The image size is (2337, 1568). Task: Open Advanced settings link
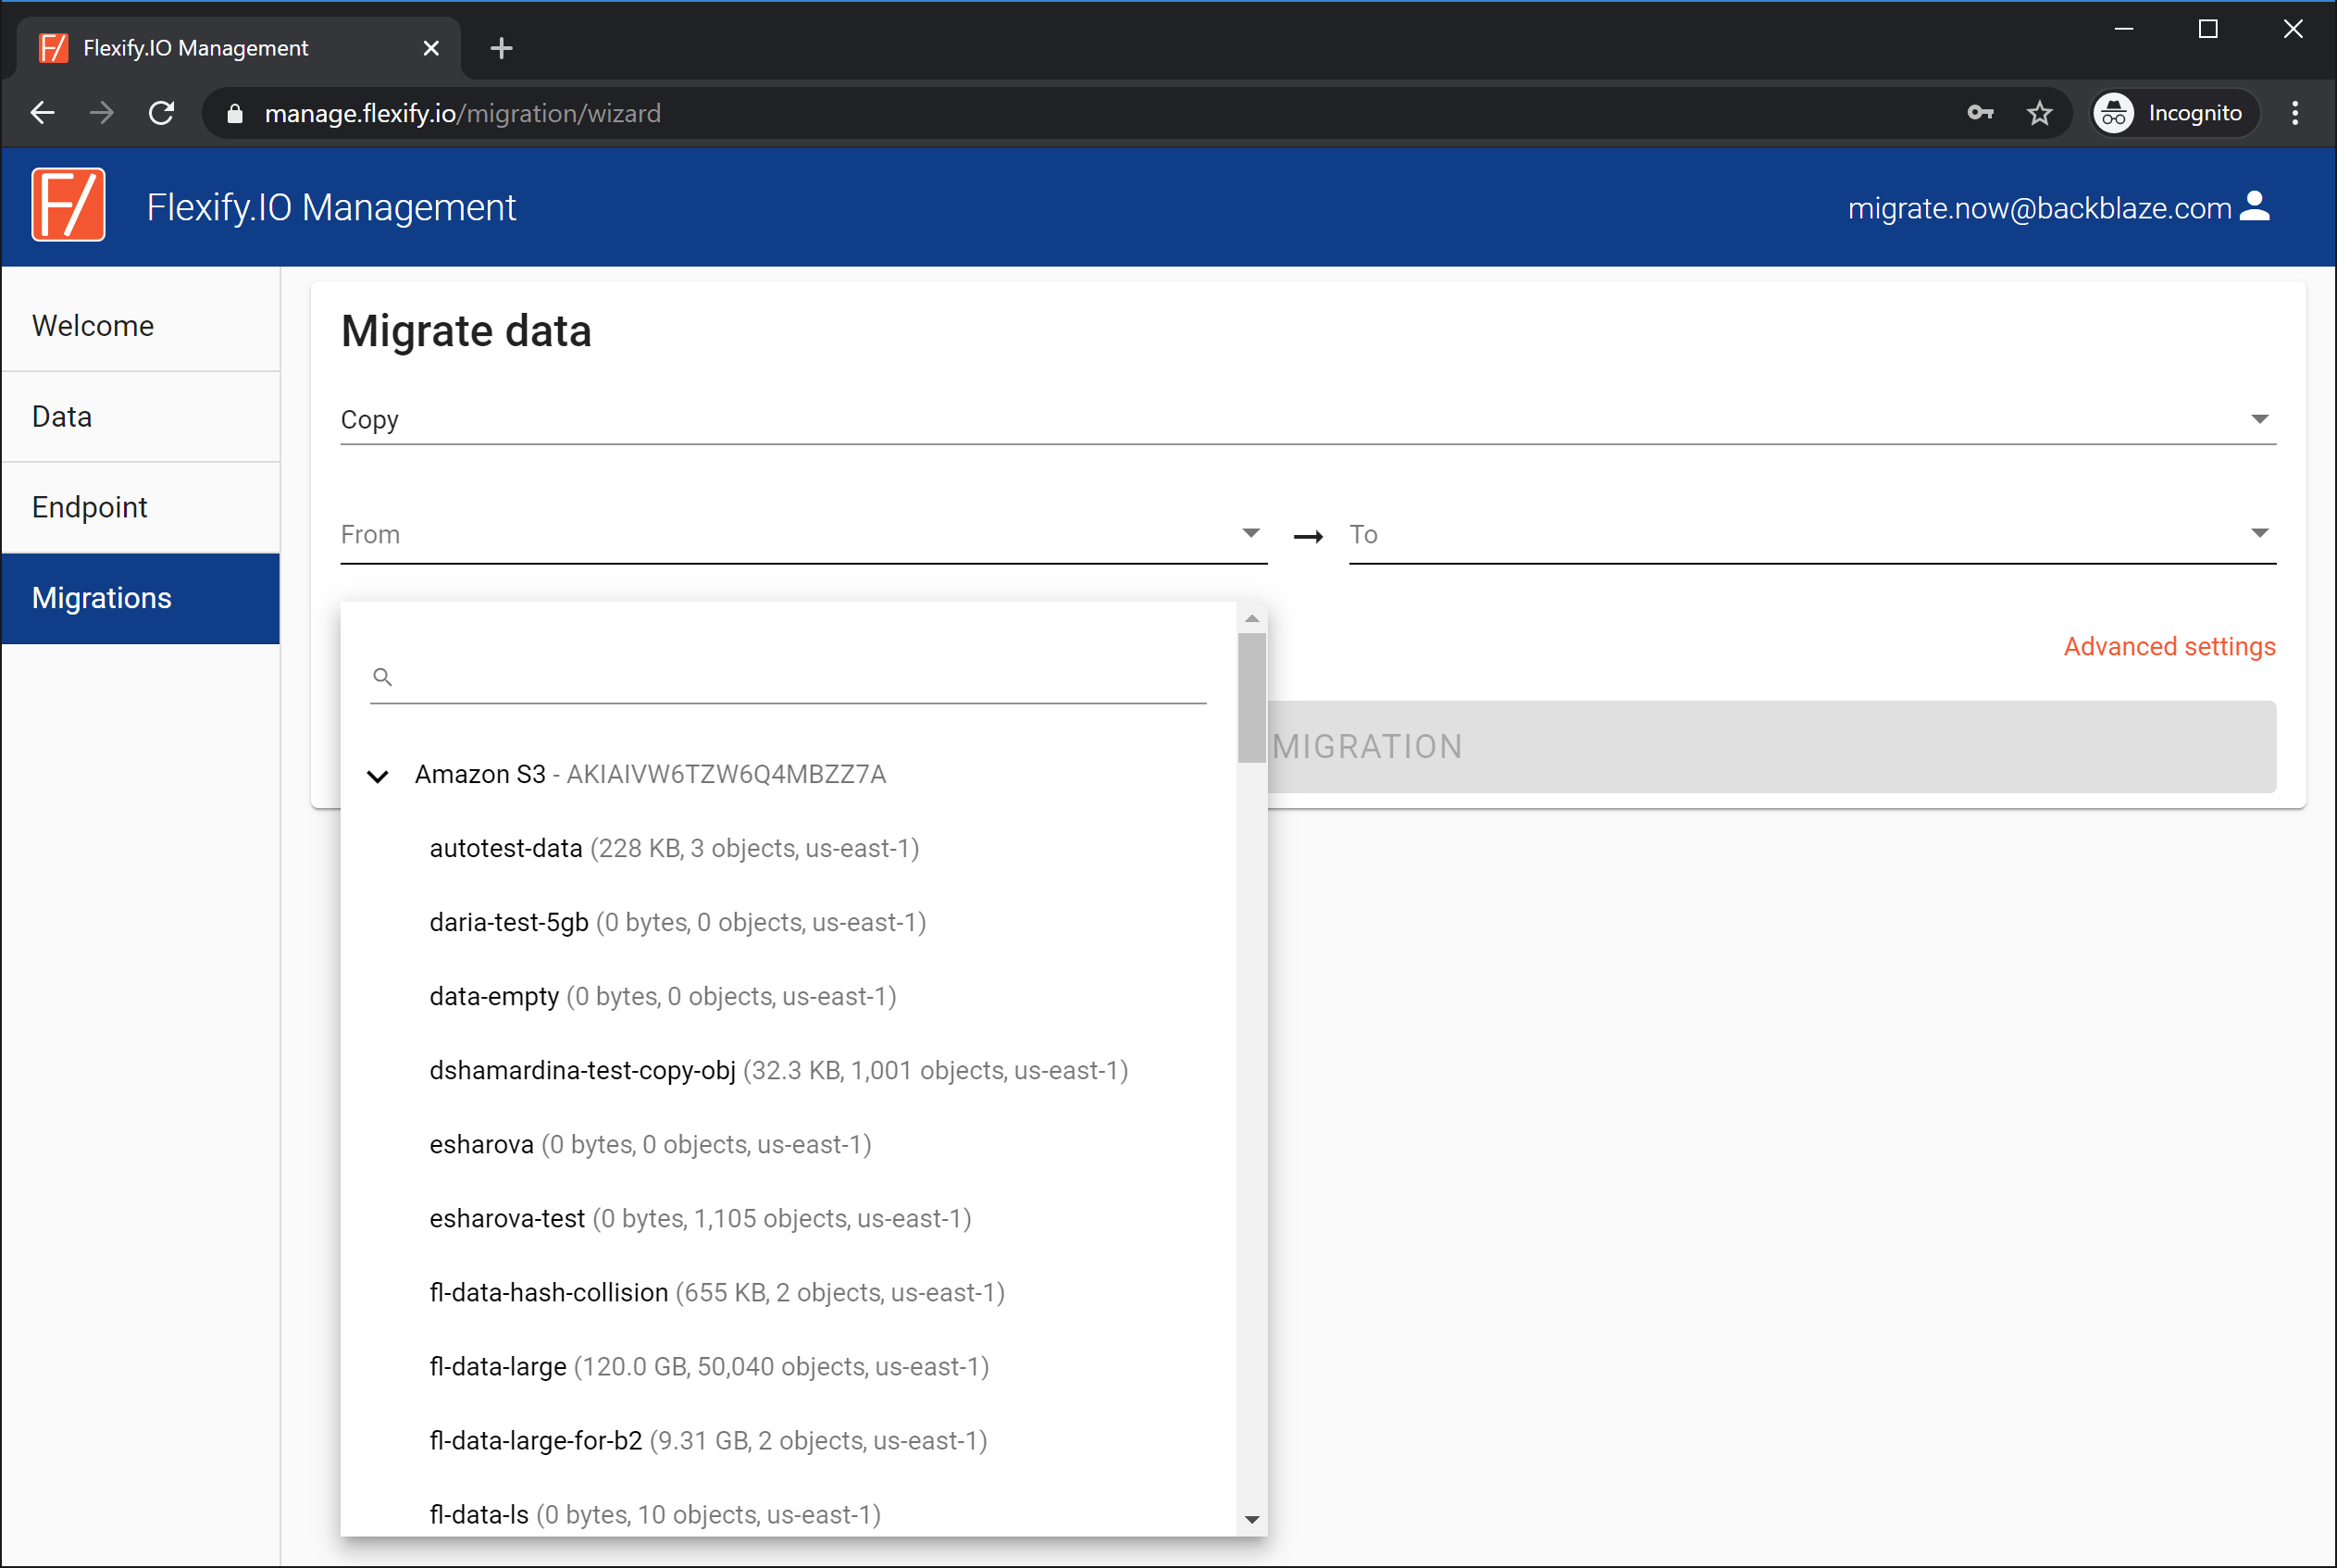[2169, 647]
